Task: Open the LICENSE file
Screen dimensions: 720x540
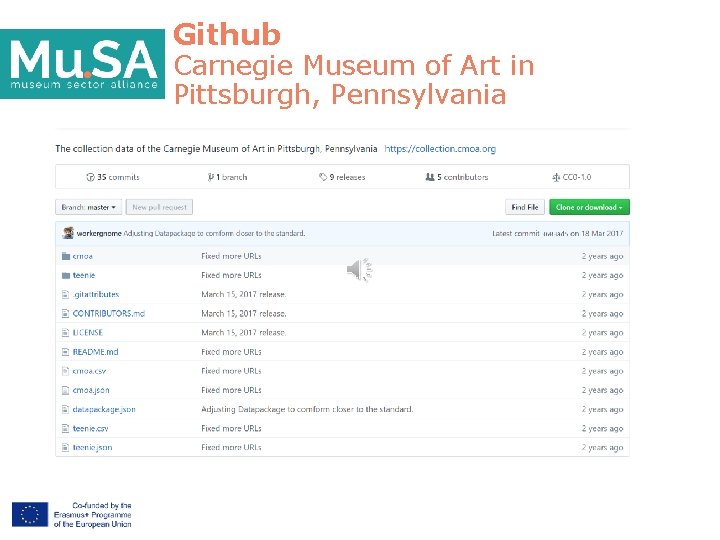Action: [x=88, y=332]
